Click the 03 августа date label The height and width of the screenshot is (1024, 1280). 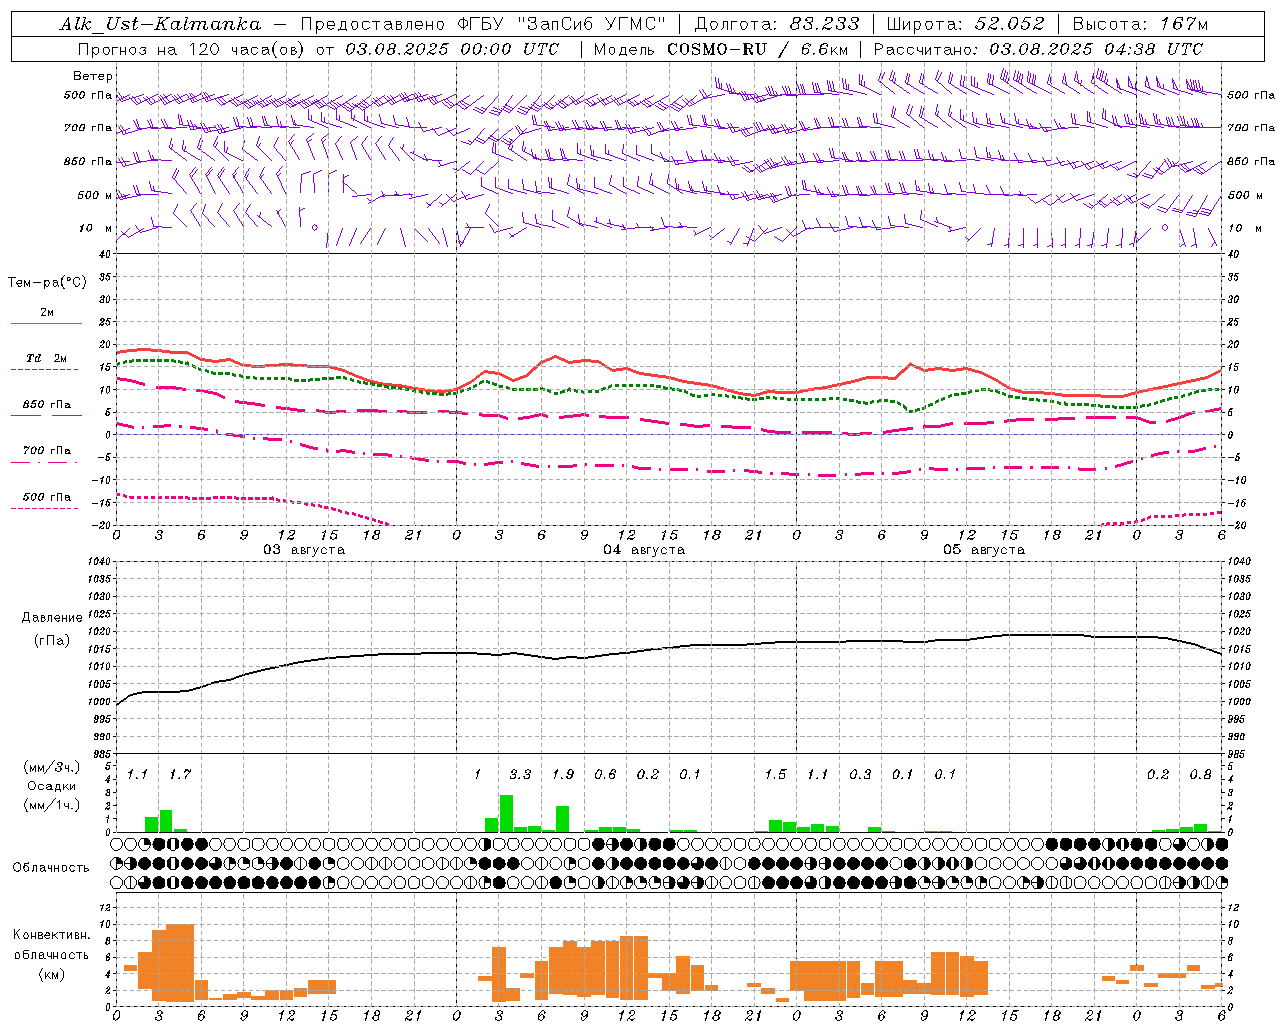[304, 550]
